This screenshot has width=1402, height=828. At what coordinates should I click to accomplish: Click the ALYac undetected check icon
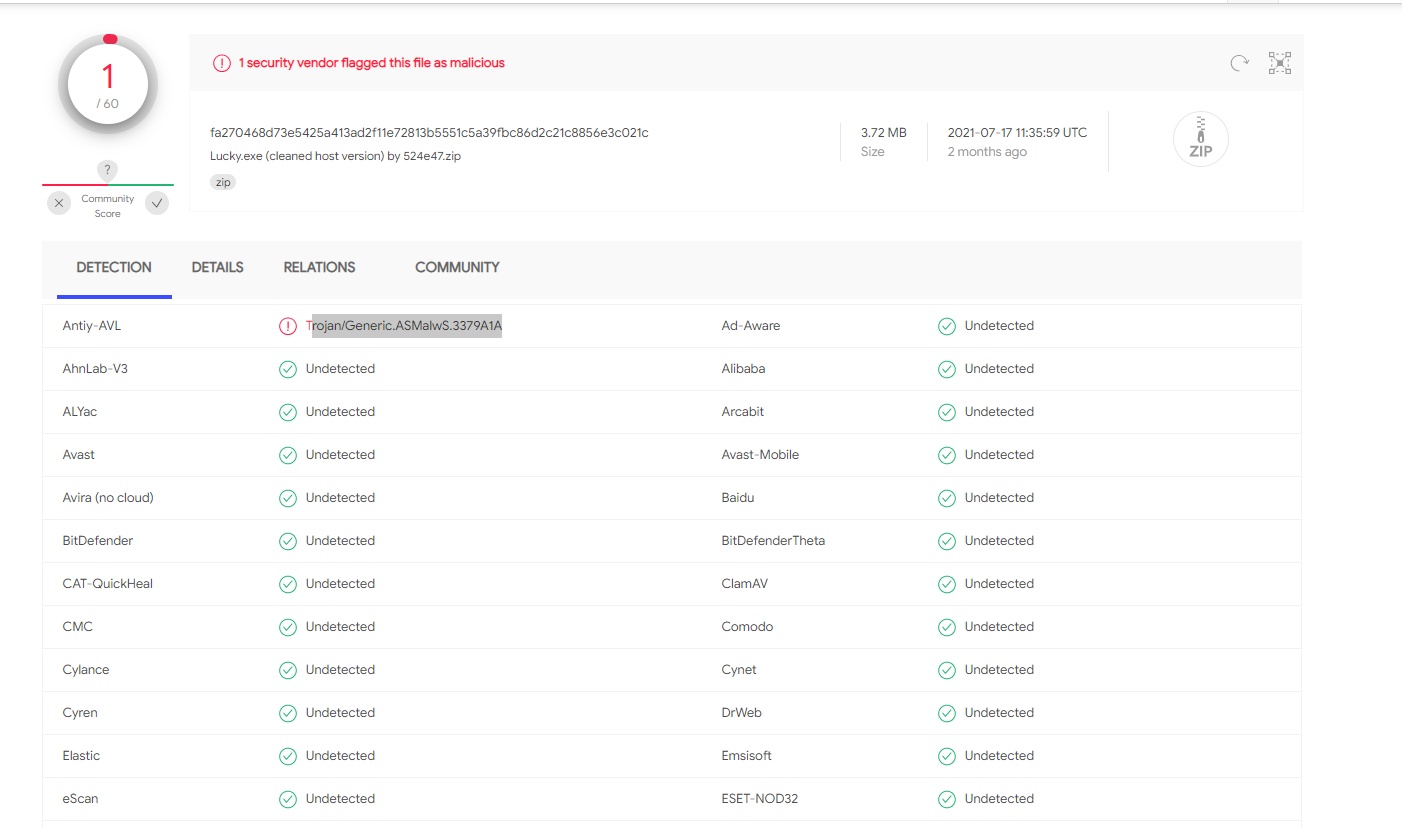(288, 412)
